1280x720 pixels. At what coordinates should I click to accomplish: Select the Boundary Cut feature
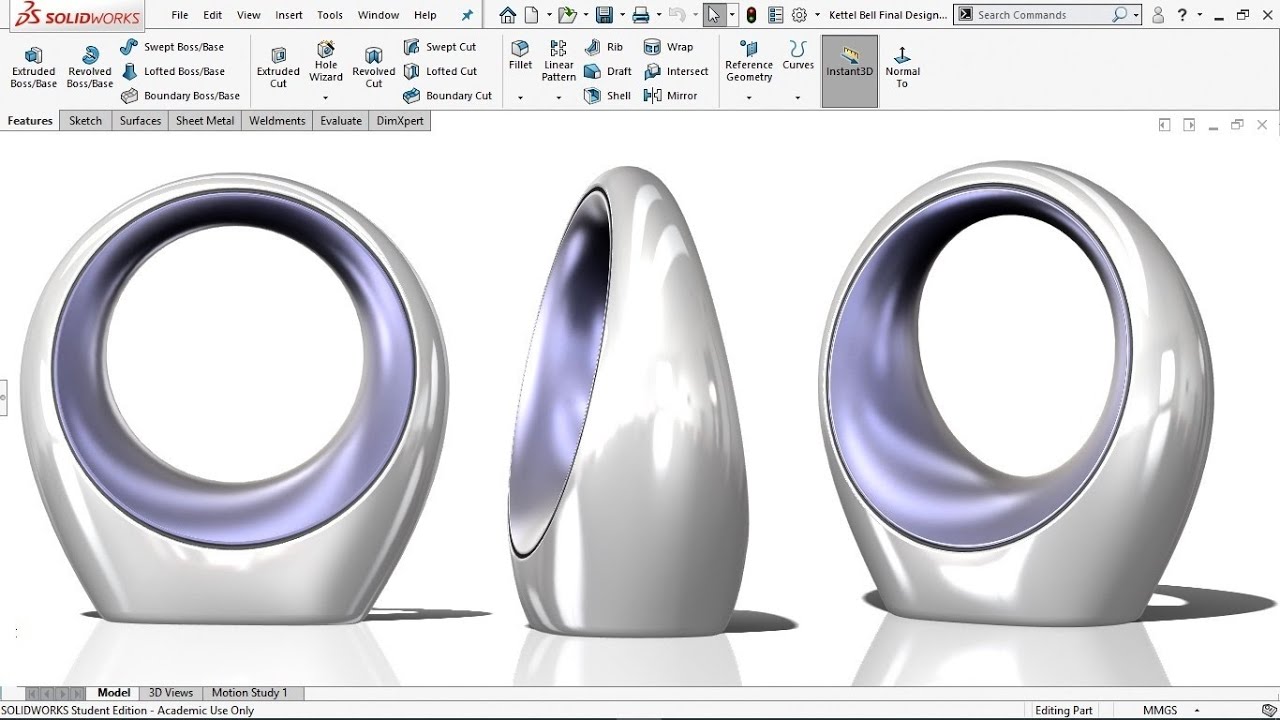tap(447, 96)
